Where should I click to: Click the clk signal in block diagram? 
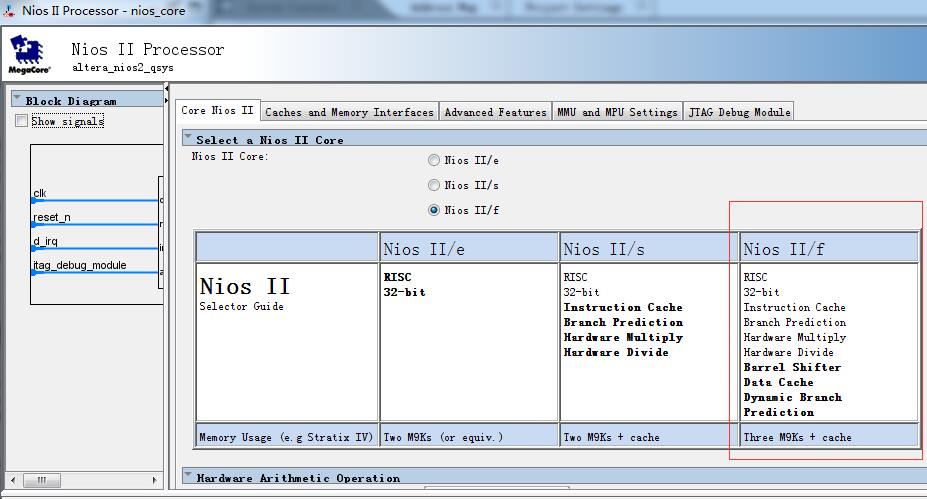click(x=40, y=193)
